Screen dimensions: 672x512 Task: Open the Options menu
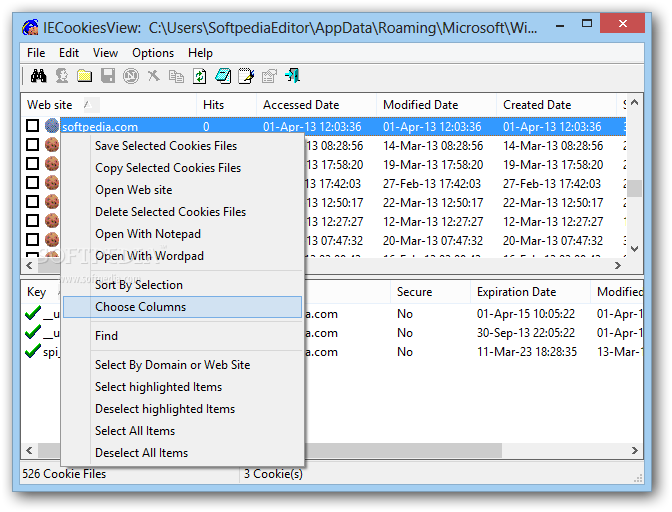coord(153,53)
